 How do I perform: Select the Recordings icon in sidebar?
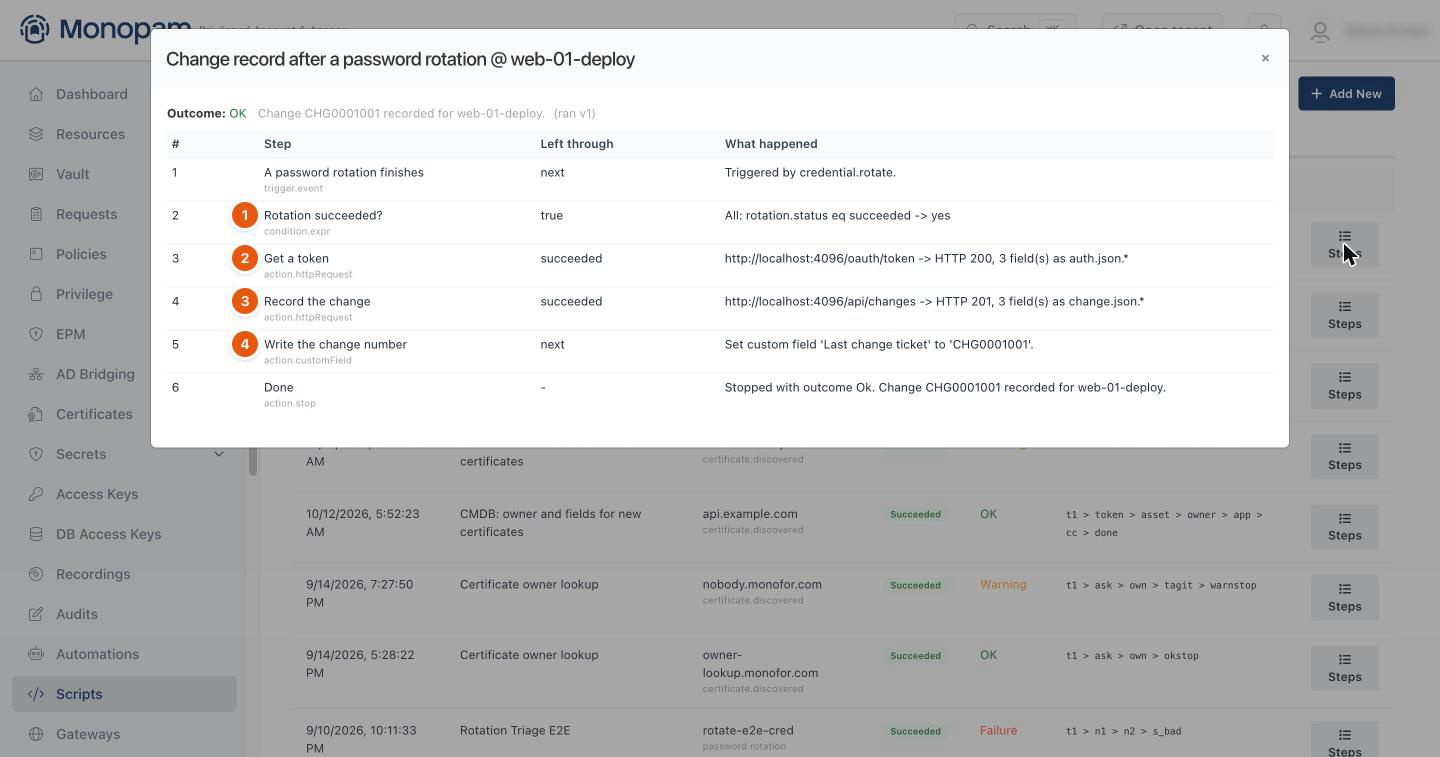pos(36,574)
